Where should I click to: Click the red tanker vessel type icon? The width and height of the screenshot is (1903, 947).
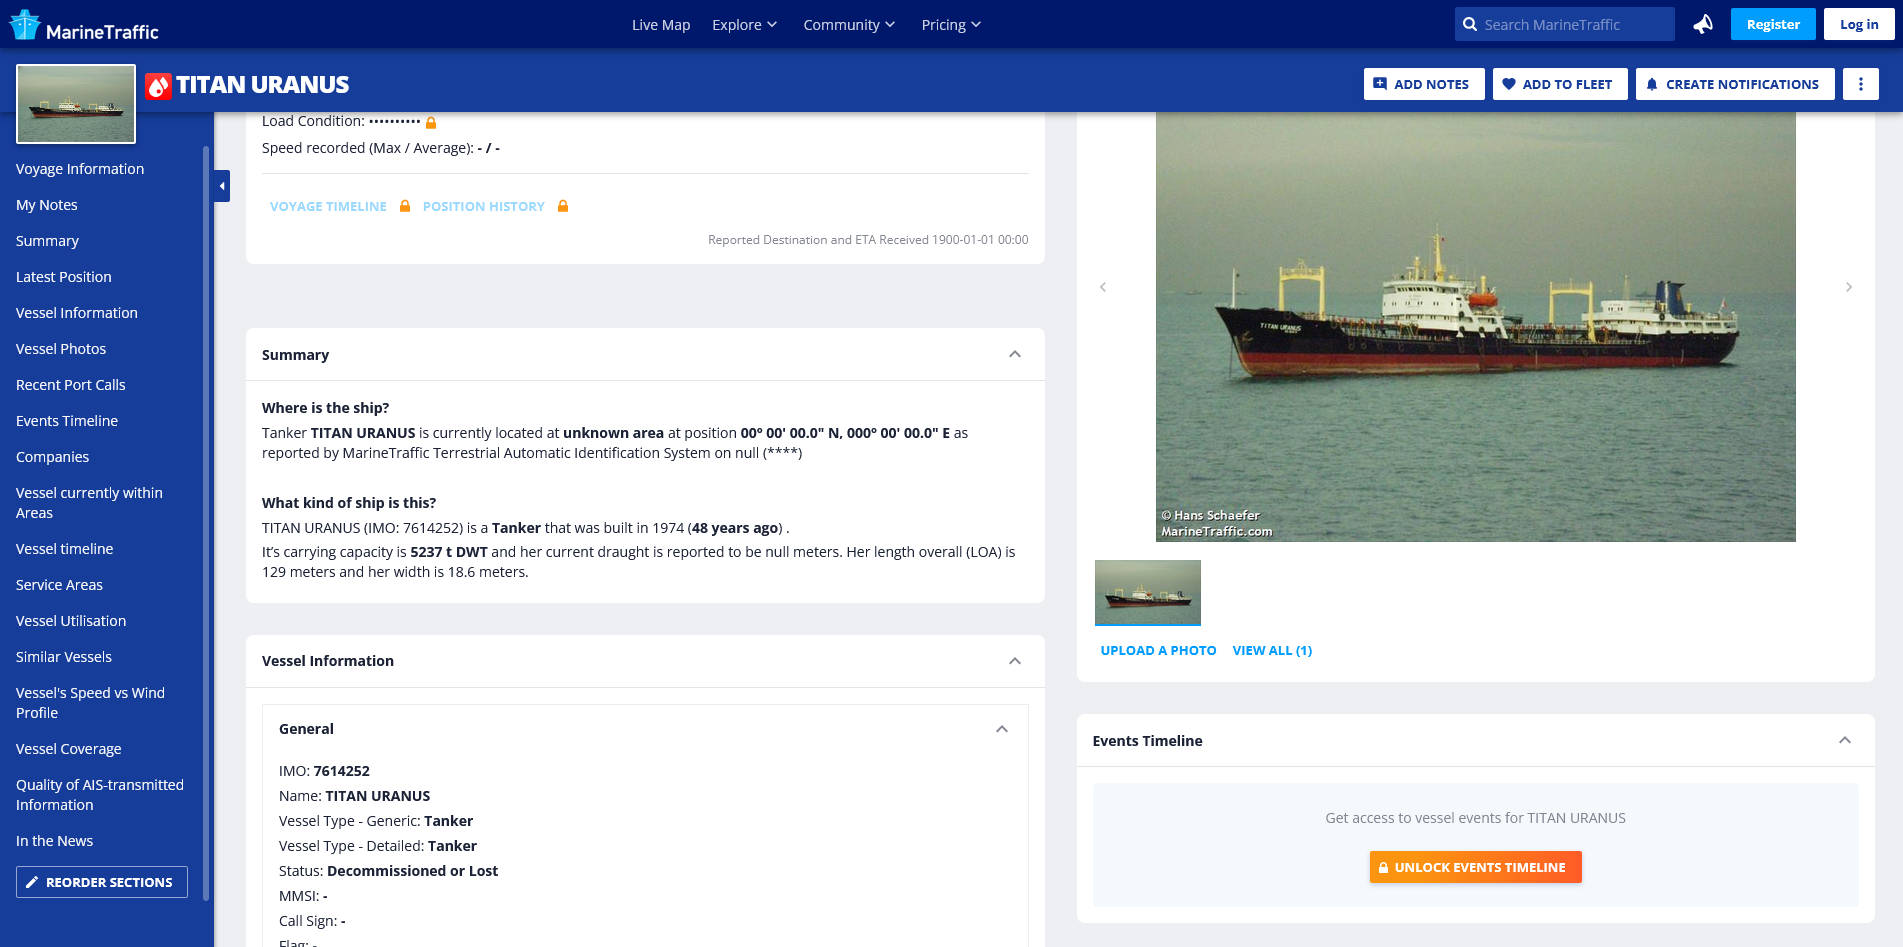click(x=158, y=86)
